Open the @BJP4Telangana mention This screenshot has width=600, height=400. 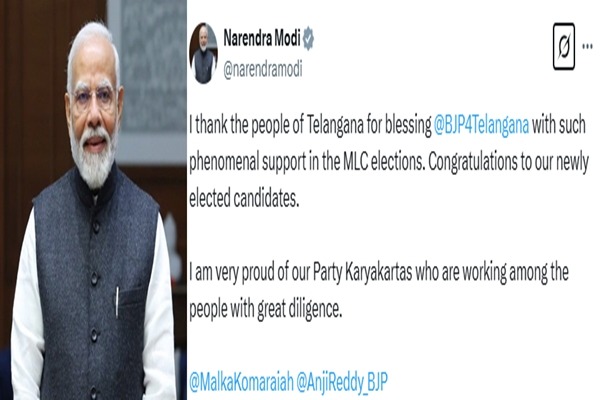coord(481,125)
